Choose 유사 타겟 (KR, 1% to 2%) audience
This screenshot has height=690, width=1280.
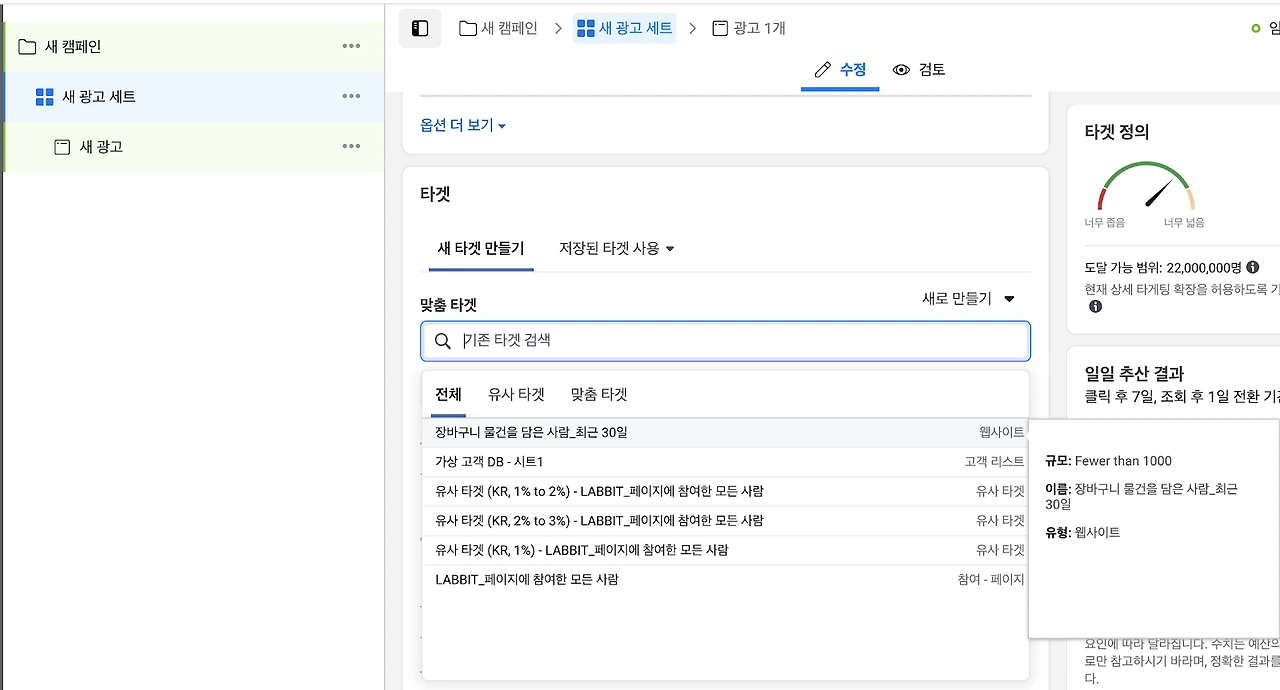(725, 491)
